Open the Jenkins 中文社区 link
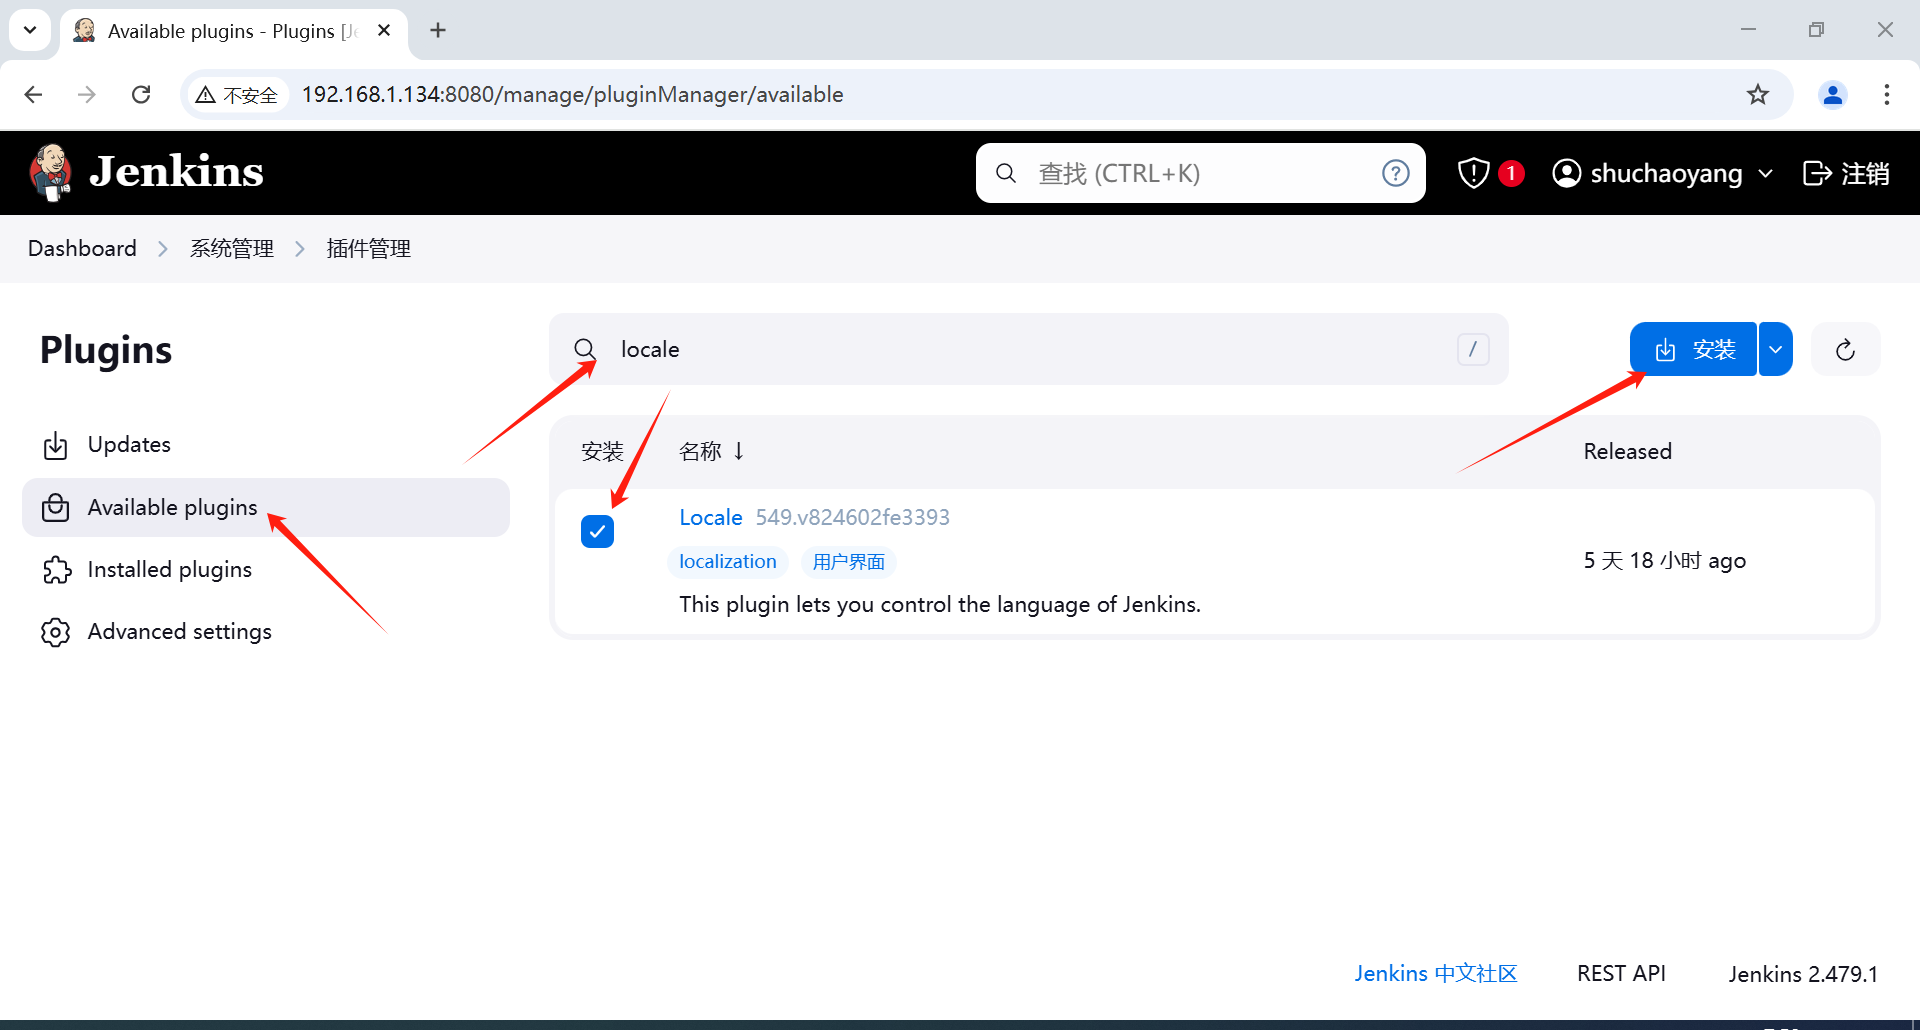 1436,974
